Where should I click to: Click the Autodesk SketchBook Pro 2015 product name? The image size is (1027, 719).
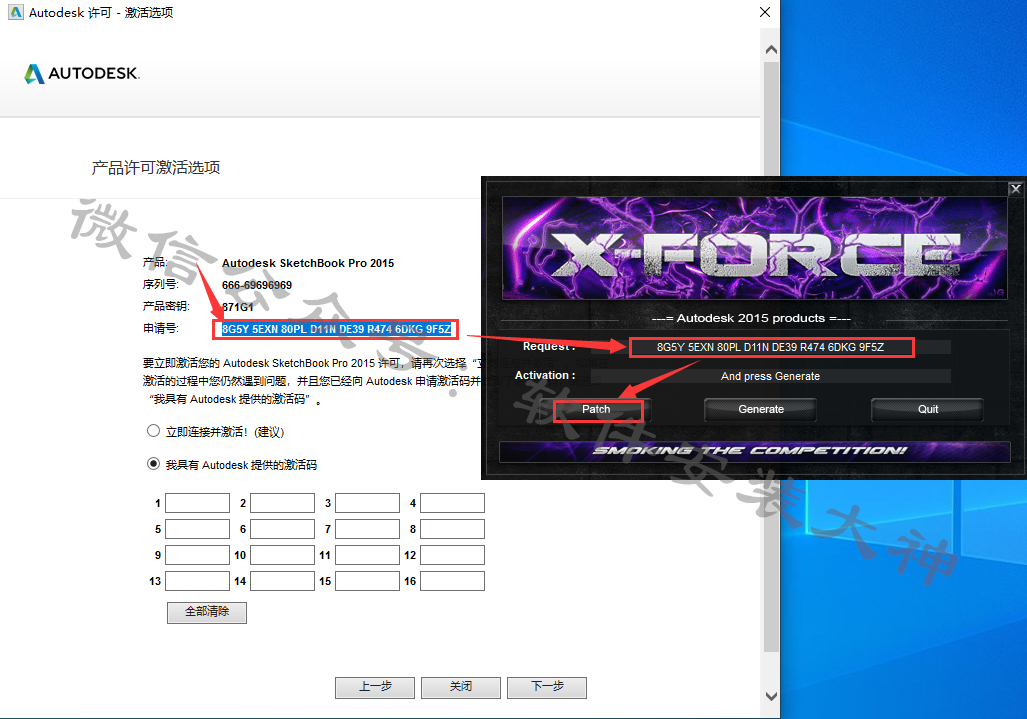[308, 263]
